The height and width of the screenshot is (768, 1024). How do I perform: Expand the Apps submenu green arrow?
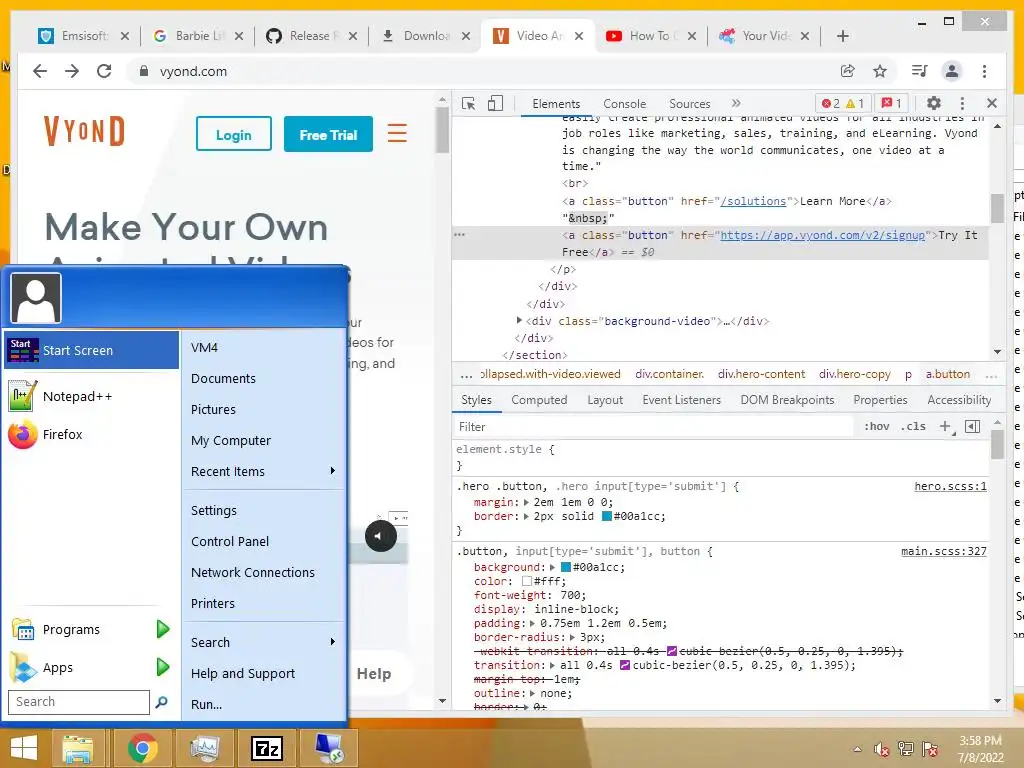pyautogui.click(x=163, y=667)
